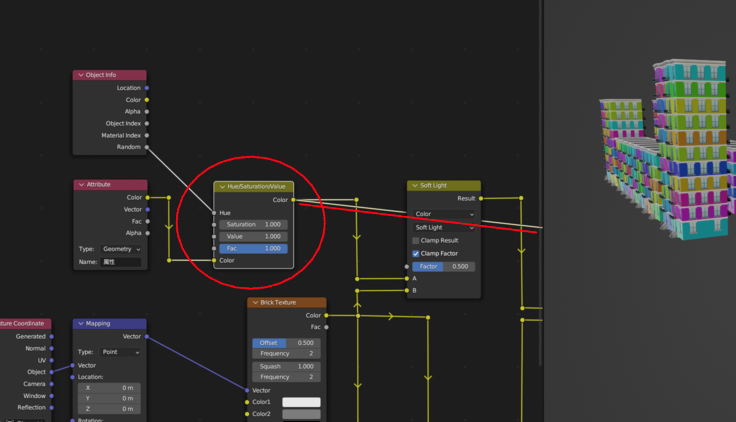This screenshot has height=422, width=736.
Task: Click the Texture Coordinate Reflection output socket
Action: 52,408
